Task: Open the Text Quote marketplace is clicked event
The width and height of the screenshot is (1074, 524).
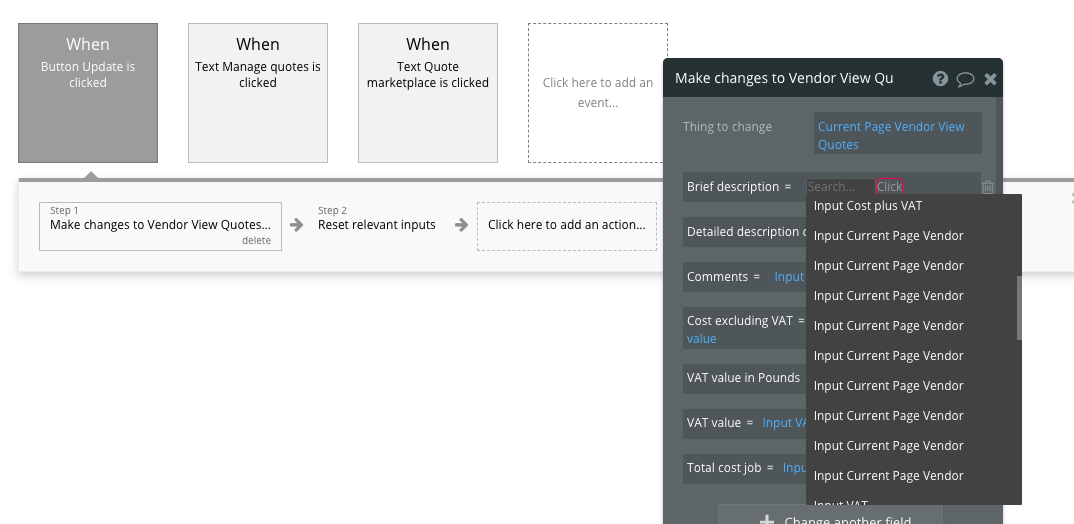Action: tap(428, 92)
